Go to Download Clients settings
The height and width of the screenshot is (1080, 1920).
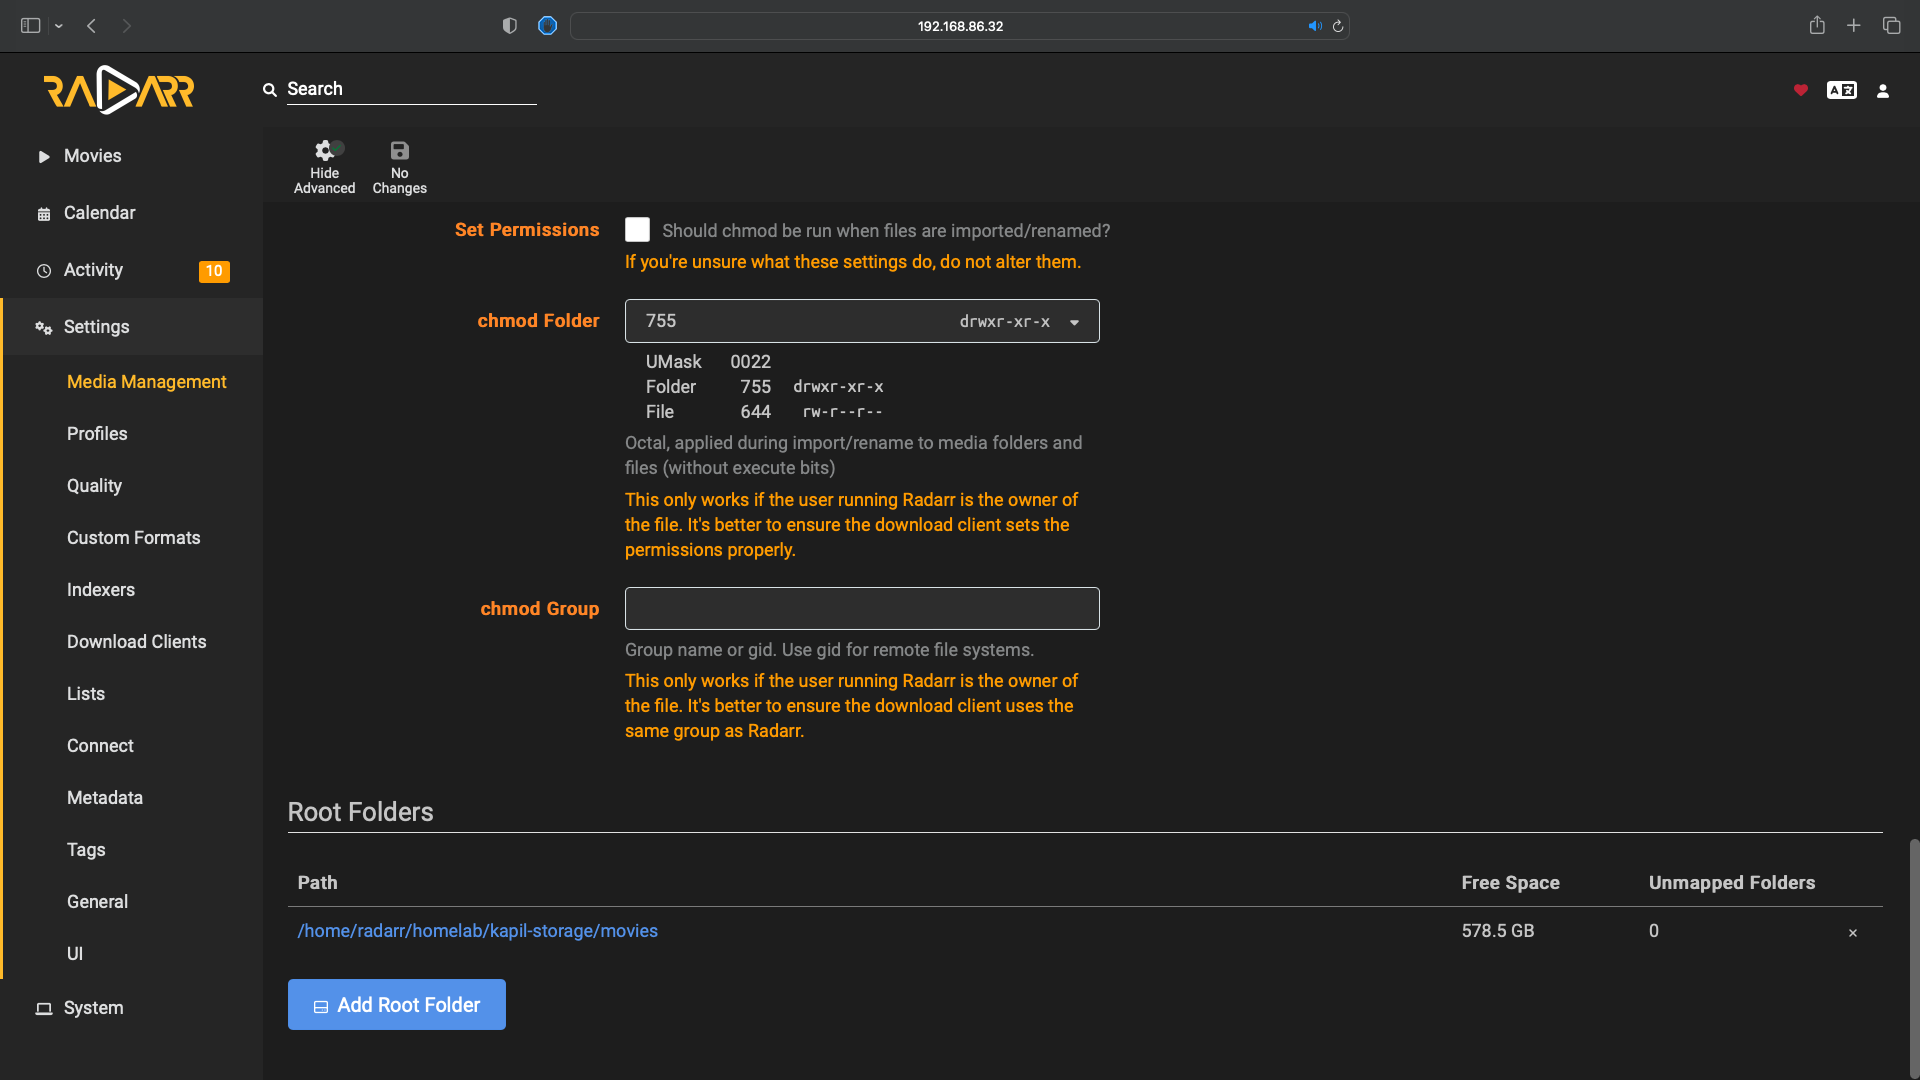137,642
